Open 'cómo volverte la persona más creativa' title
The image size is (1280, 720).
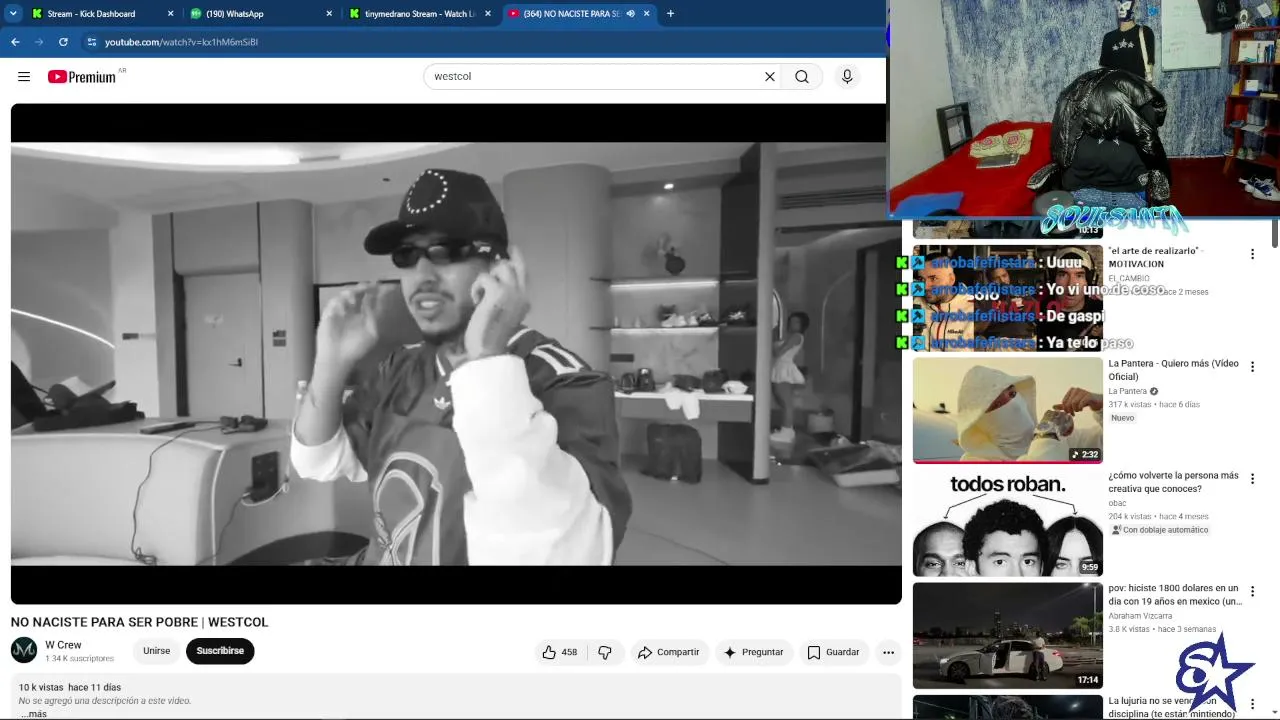[x=1173, y=482]
